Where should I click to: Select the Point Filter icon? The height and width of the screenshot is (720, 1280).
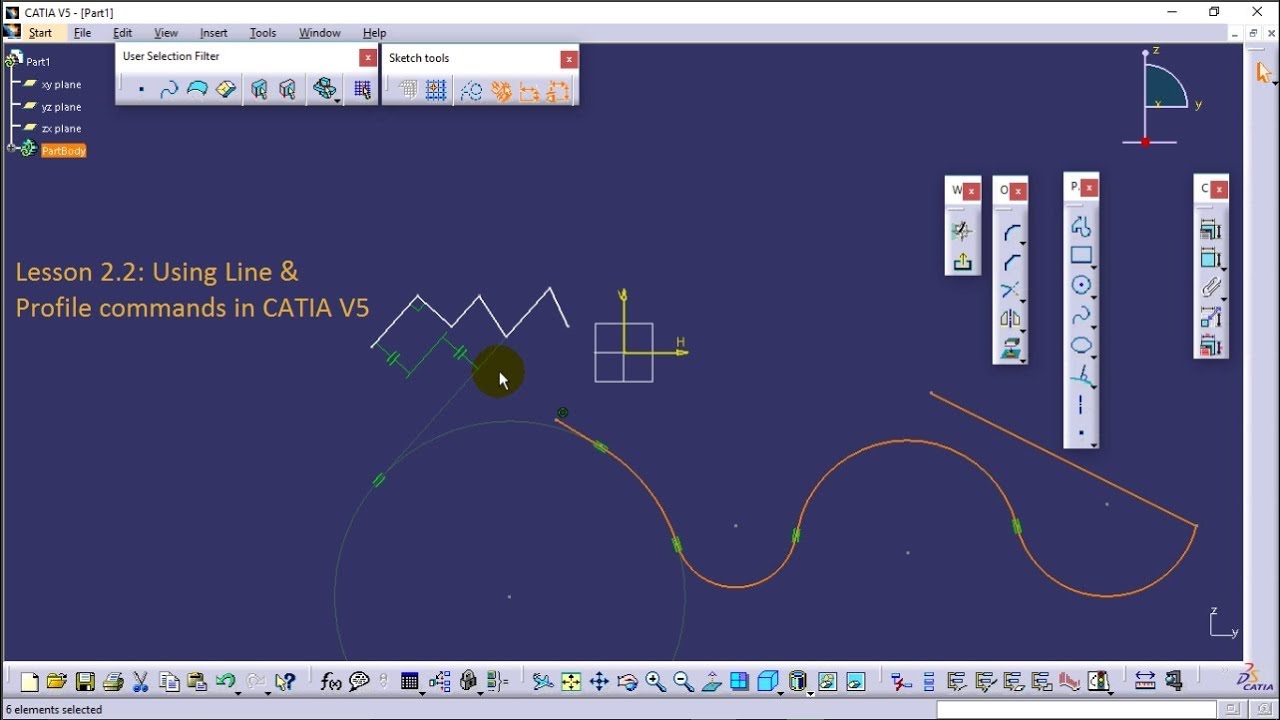141,90
